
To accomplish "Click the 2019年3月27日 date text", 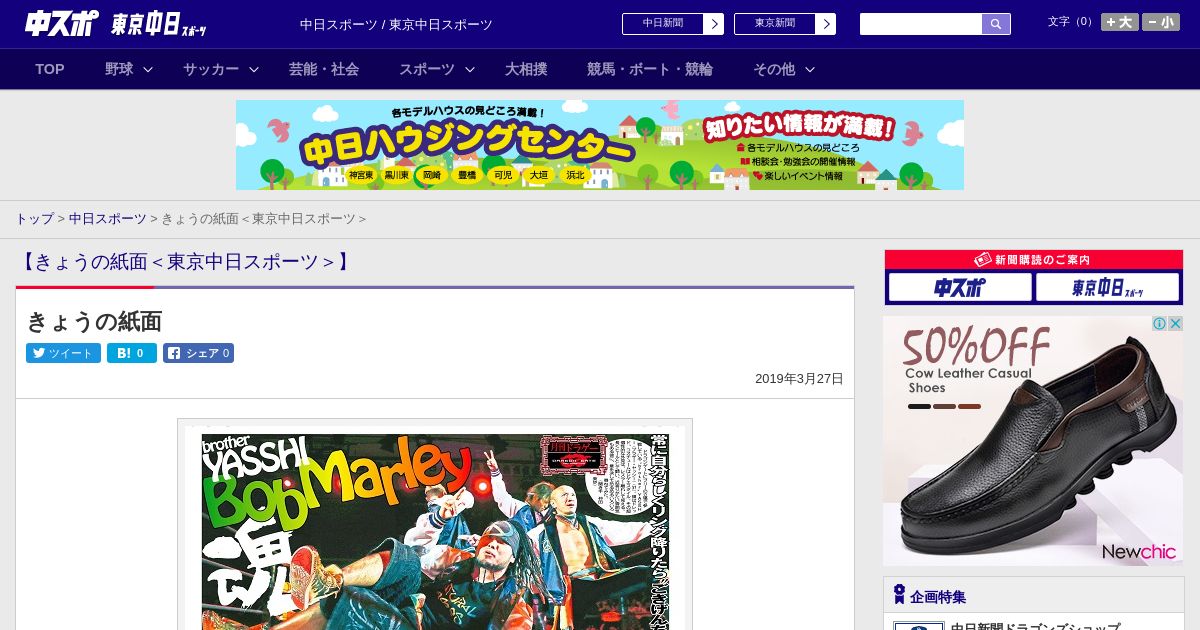I will point(799,379).
